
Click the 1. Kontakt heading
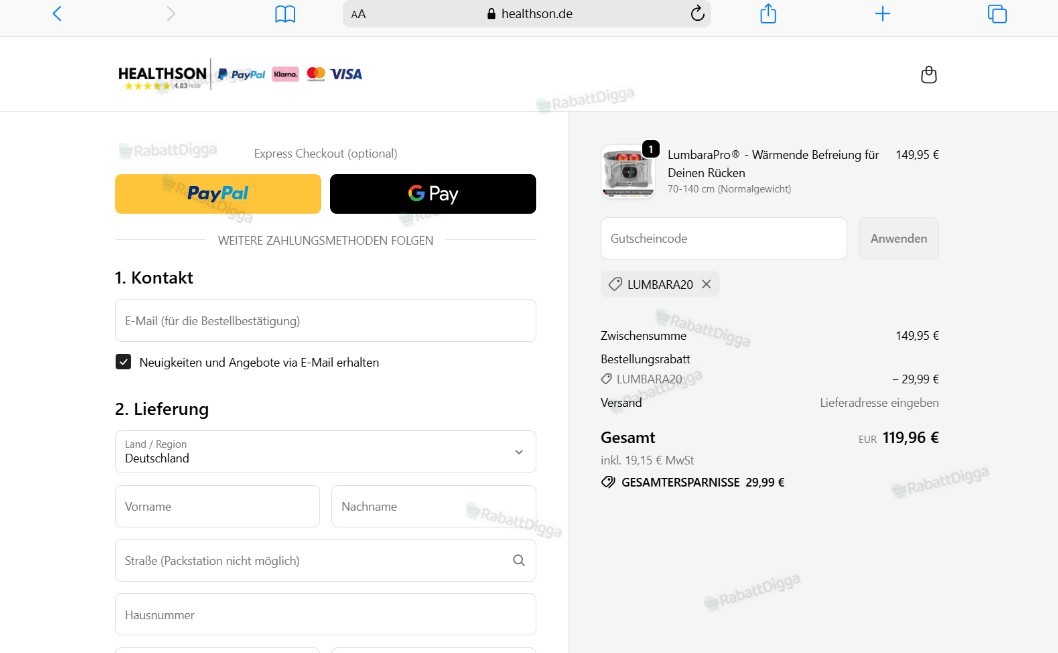pyautogui.click(x=154, y=277)
